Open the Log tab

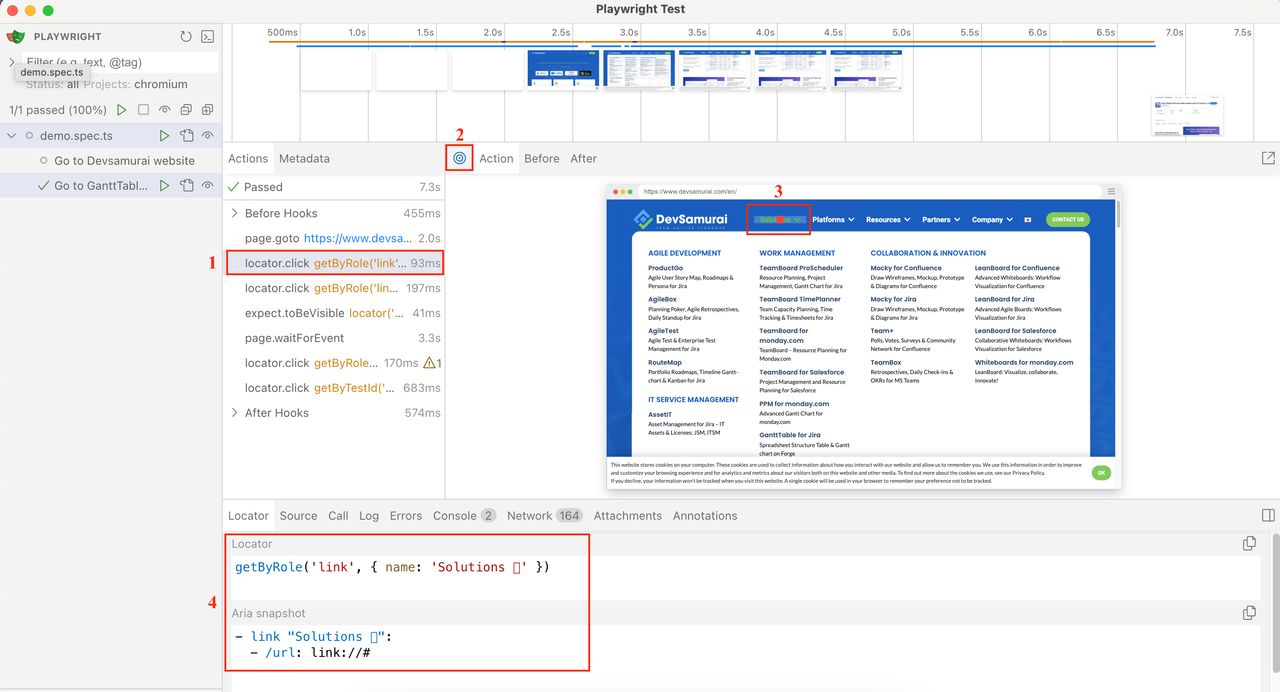tap(369, 516)
